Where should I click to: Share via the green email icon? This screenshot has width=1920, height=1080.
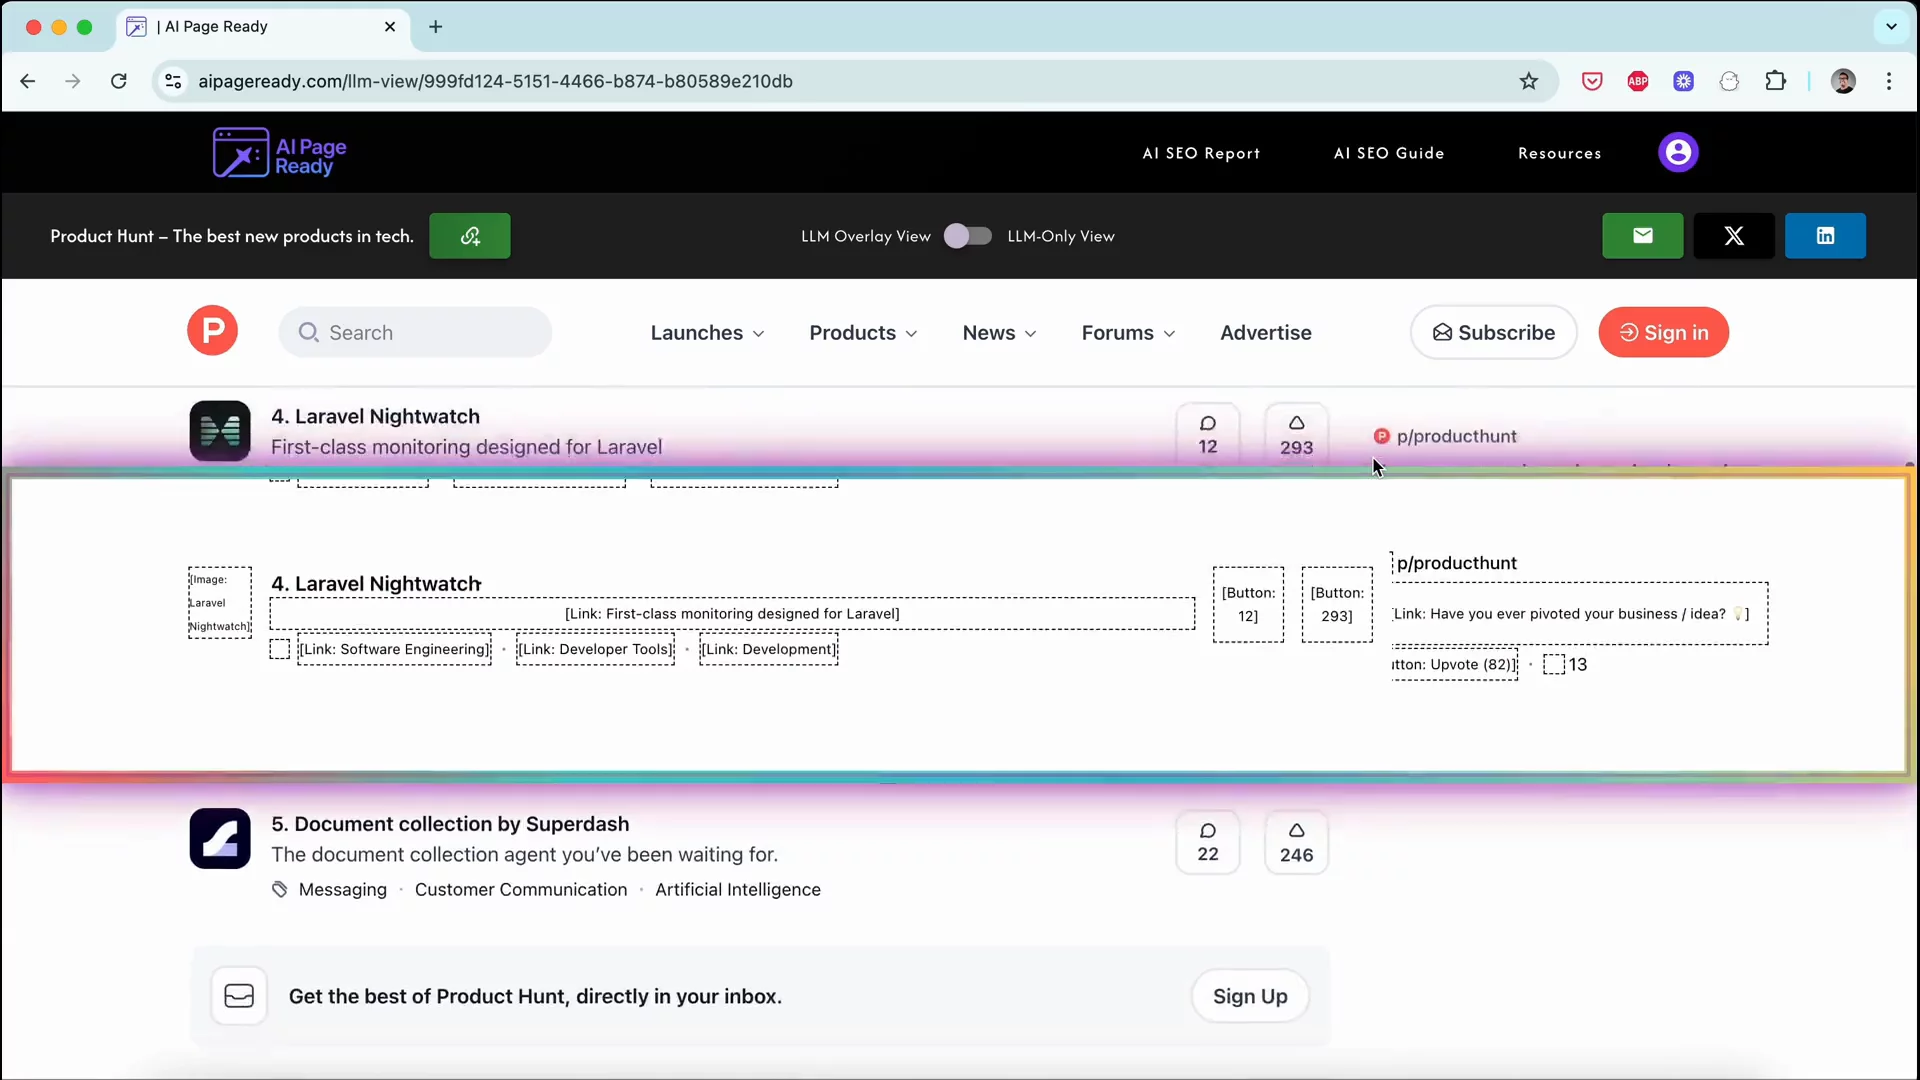(x=1642, y=236)
